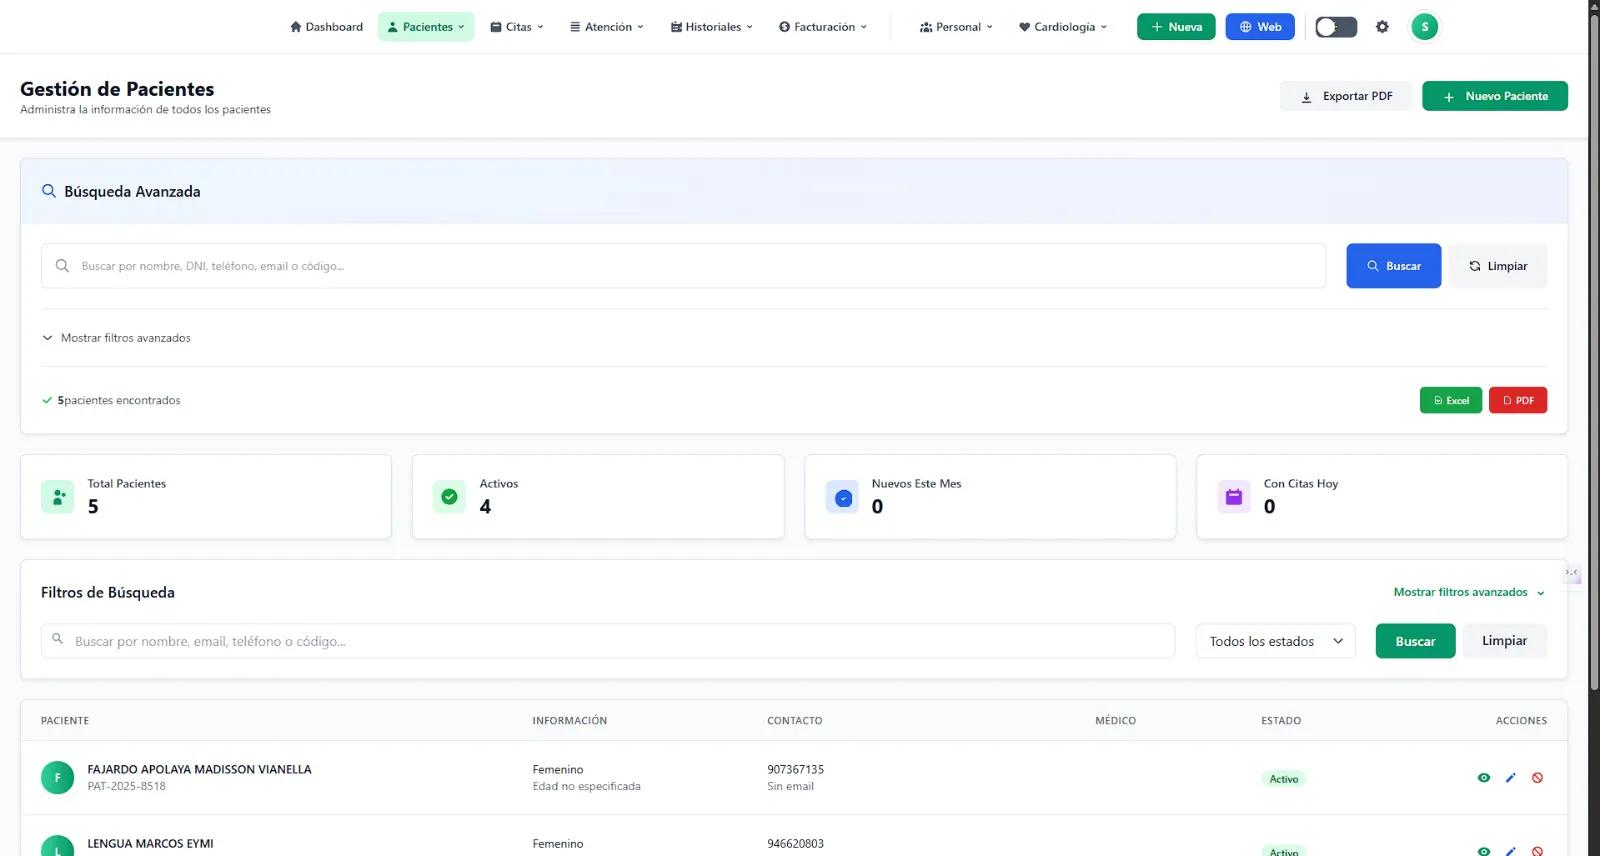Export results with the red PDF button
The width and height of the screenshot is (1600, 856).
(x=1517, y=400)
